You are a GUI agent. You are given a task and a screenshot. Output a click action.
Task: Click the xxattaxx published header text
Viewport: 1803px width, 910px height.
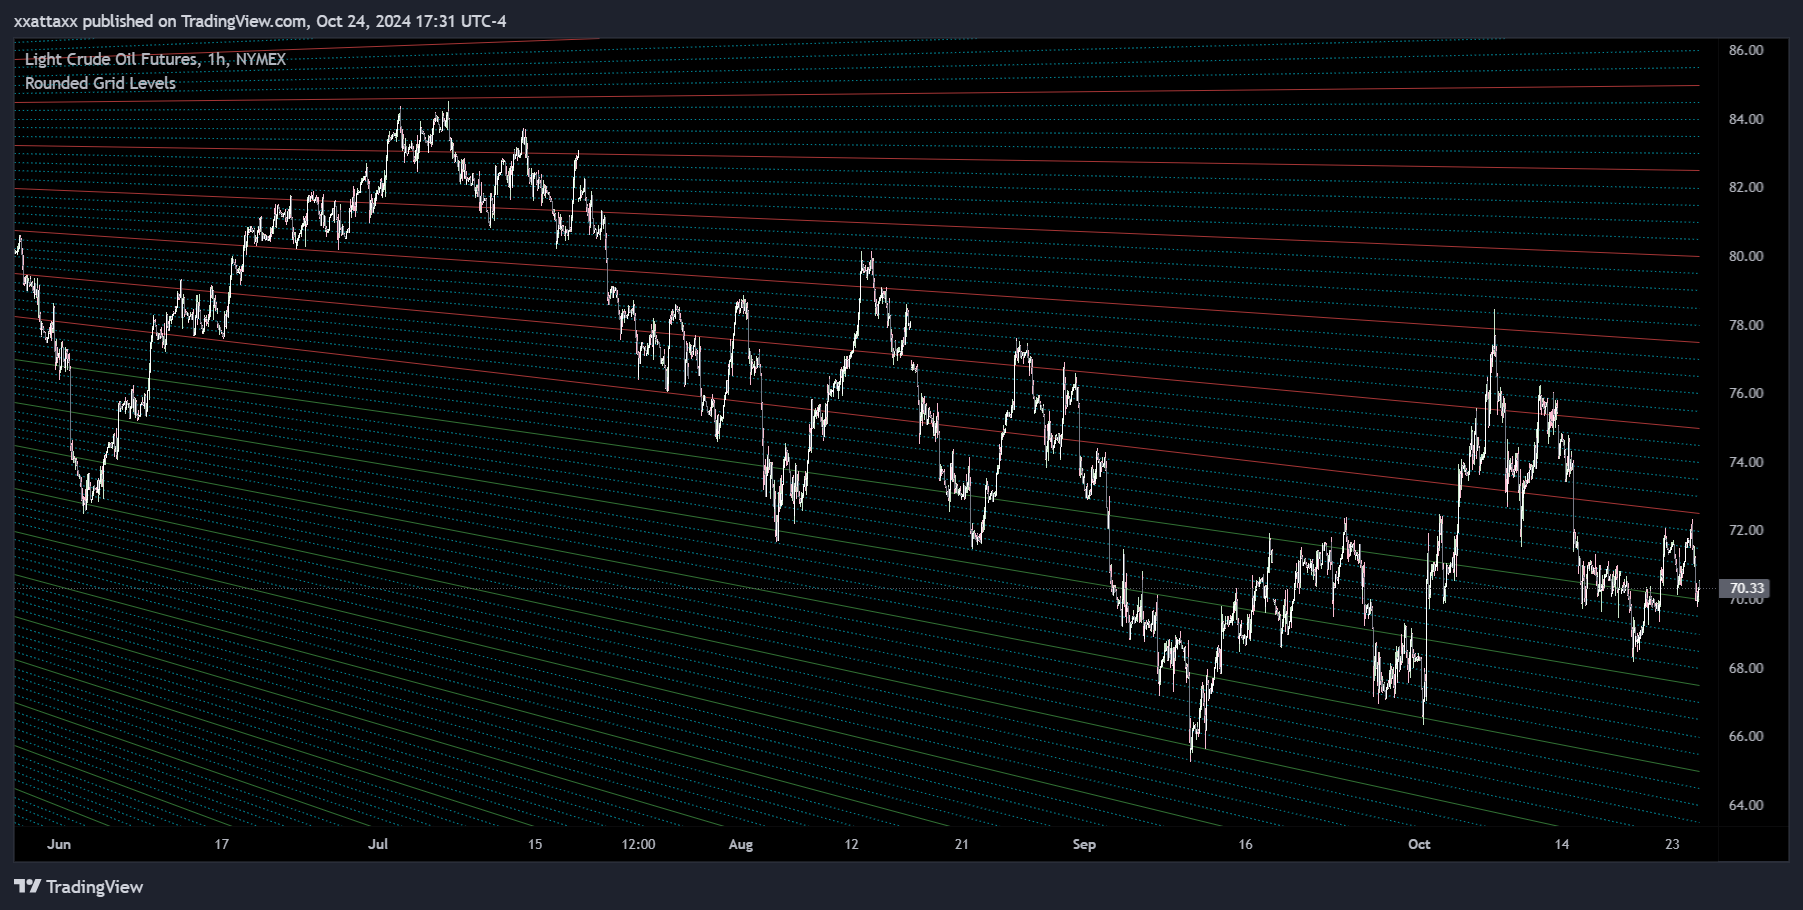(260, 21)
